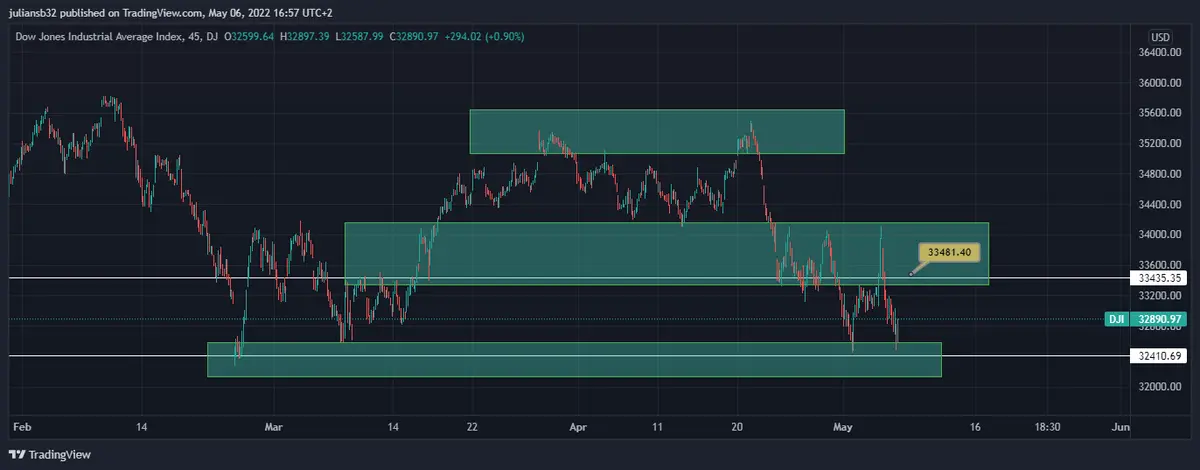Screen dimensions: 1200x470
Task: Click the Apr label on time axis
Action: [577, 427]
